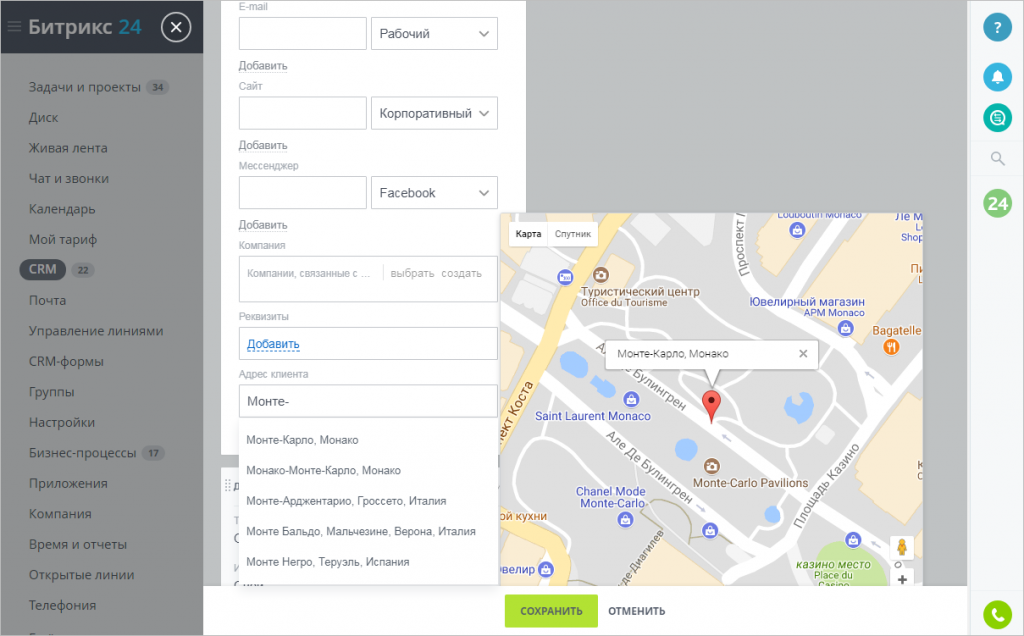Click the green 24 badge icon

(x=997, y=204)
